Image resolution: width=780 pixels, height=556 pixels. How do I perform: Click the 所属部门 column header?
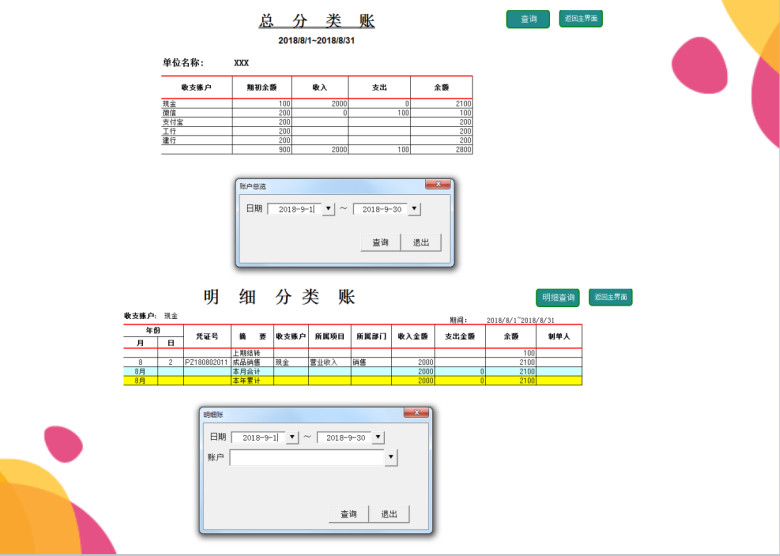371,336
